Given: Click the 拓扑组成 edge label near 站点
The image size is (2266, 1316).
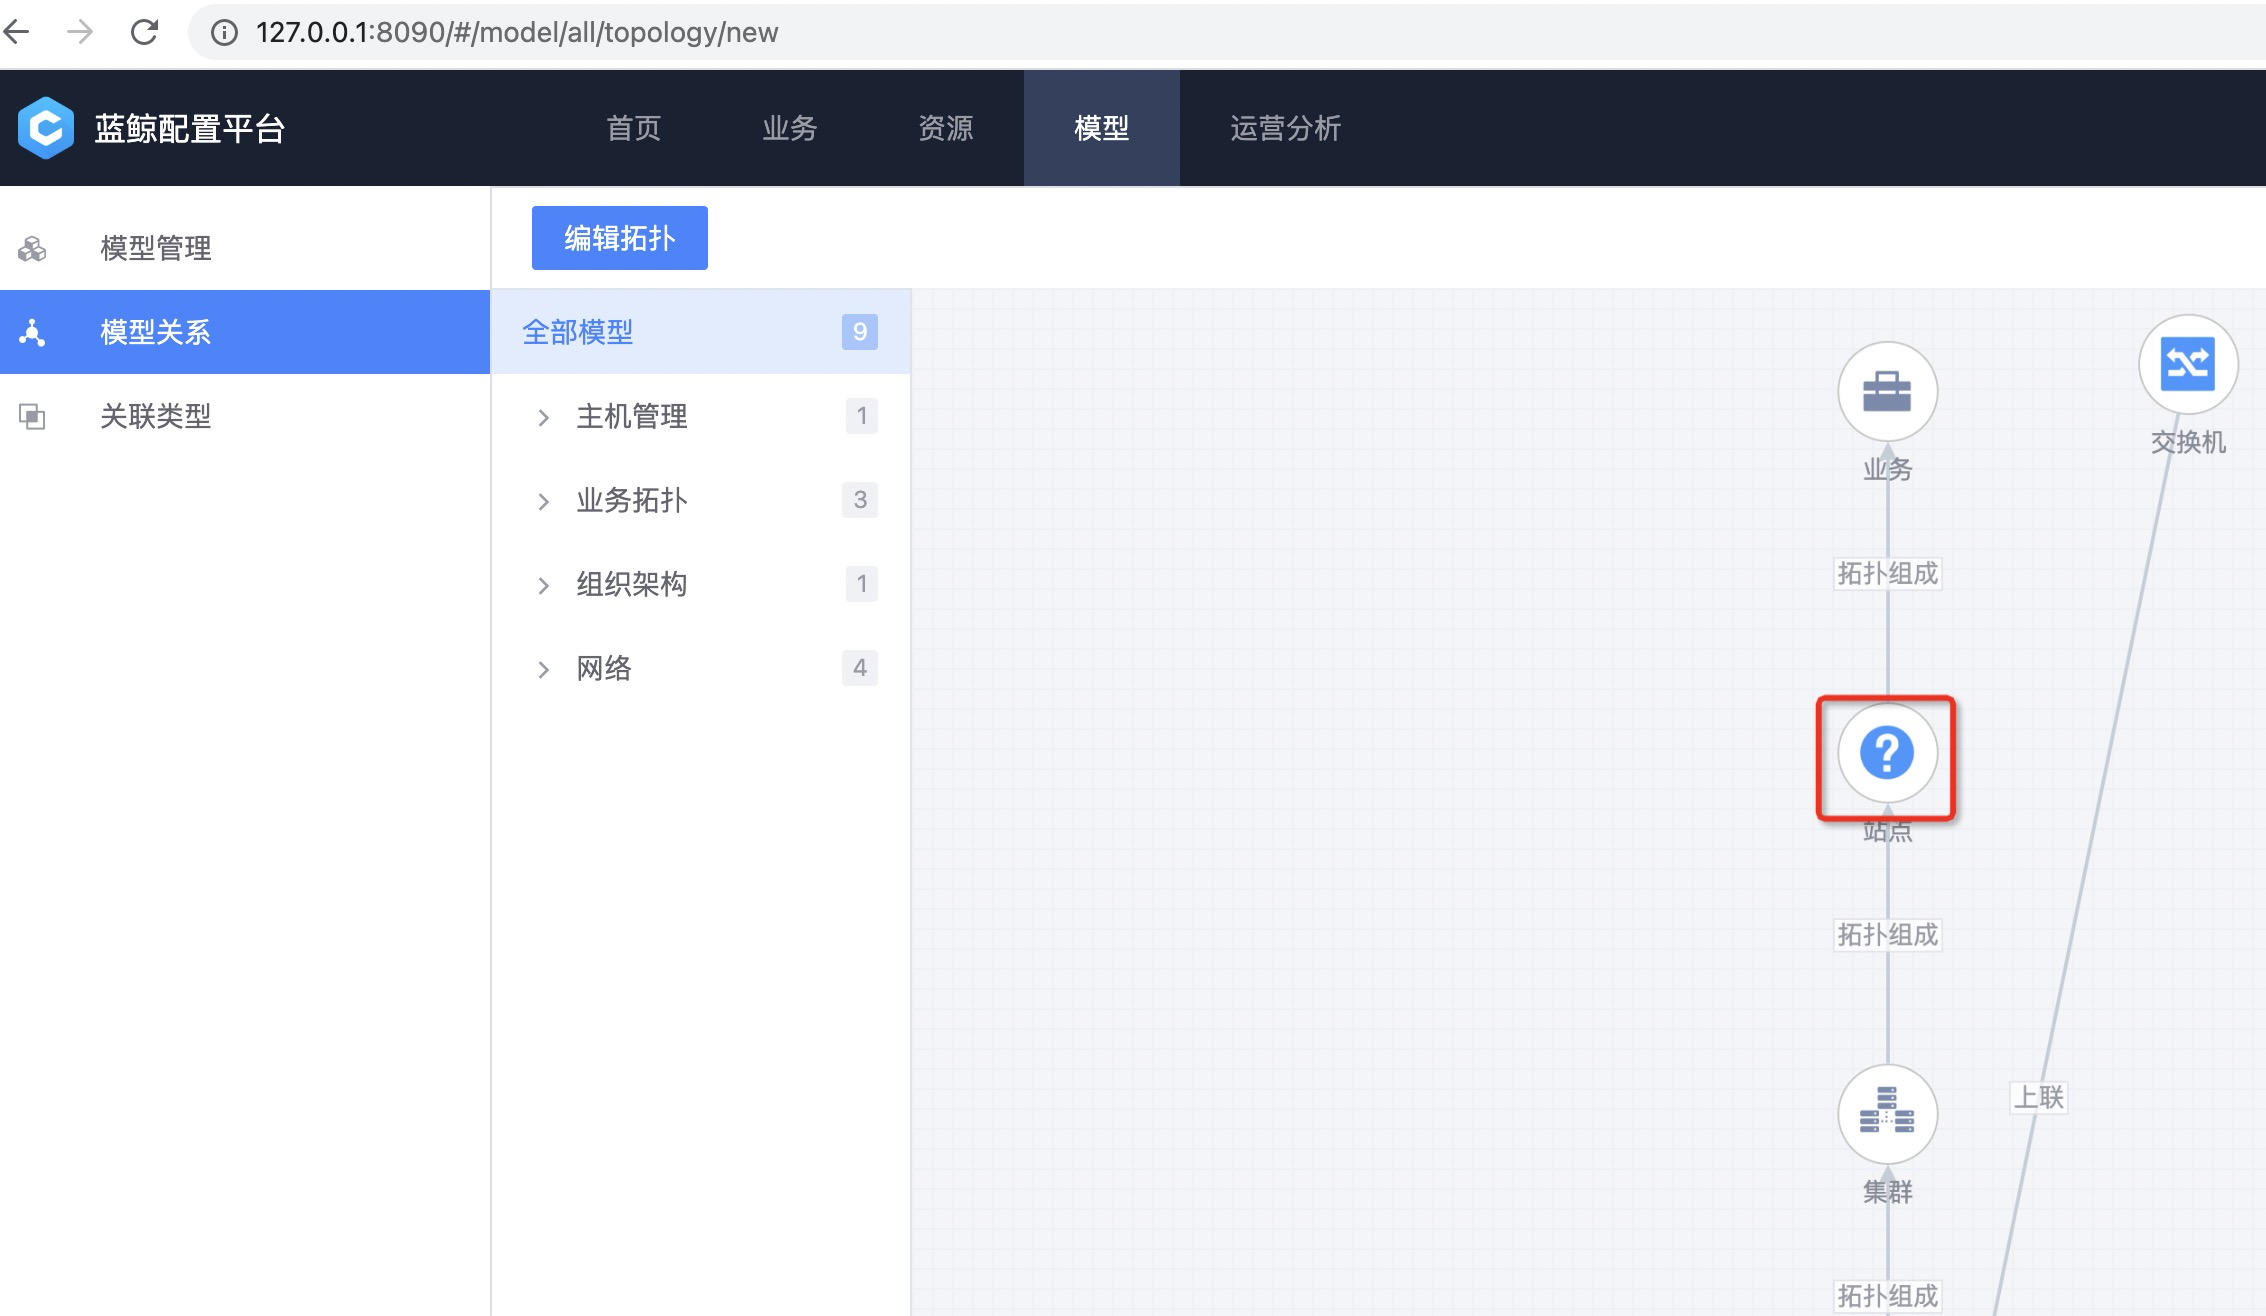Looking at the screenshot, I should (1887, 574).
